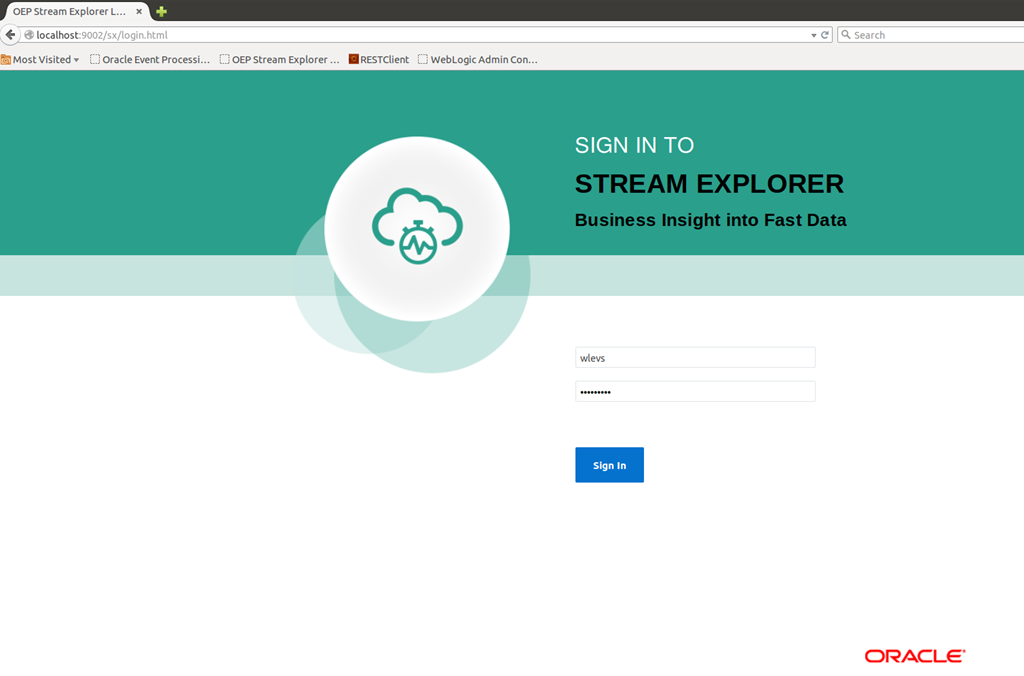The height and width of the screenshot is (676, 1024).
Task: Click the SIGN IN TO heading text
Action: (x=634, y=145)
